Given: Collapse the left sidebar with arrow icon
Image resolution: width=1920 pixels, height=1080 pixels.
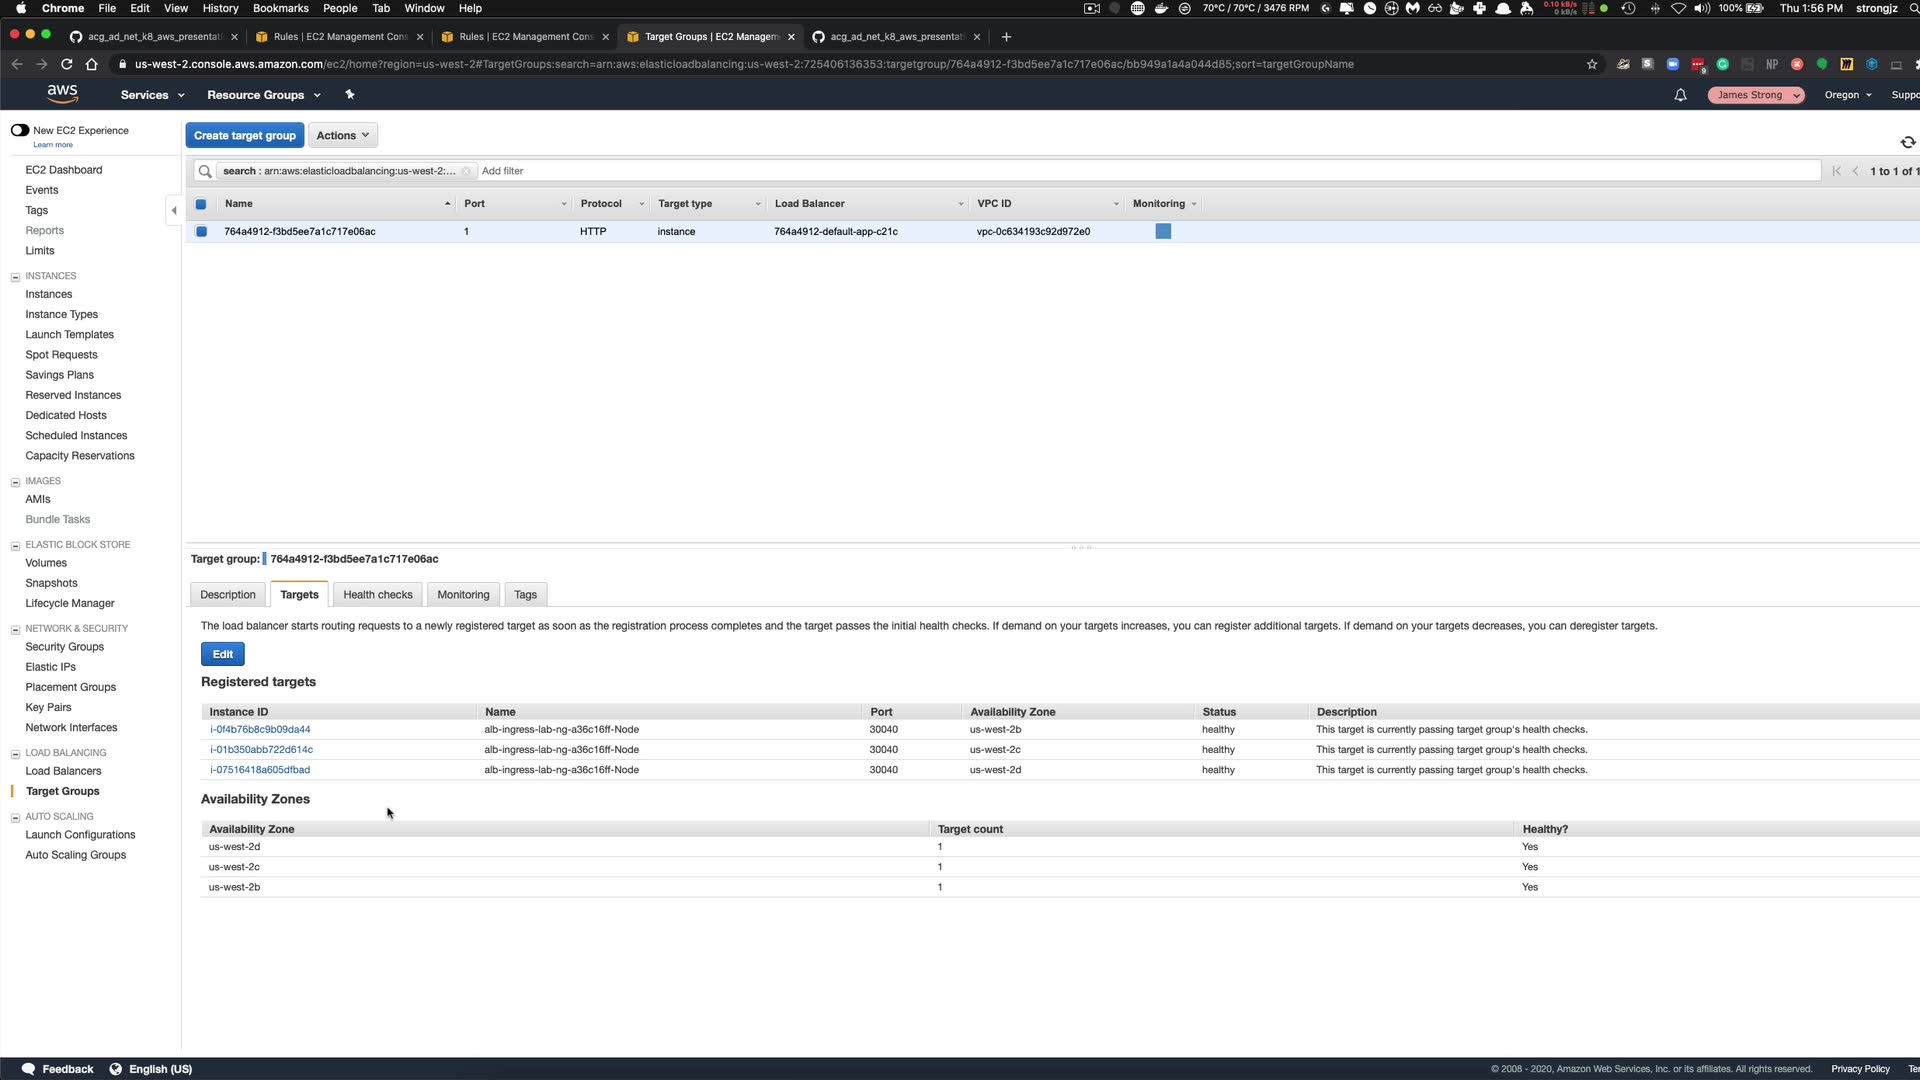Looking at the screenshot, I should (x=174, y=211).
